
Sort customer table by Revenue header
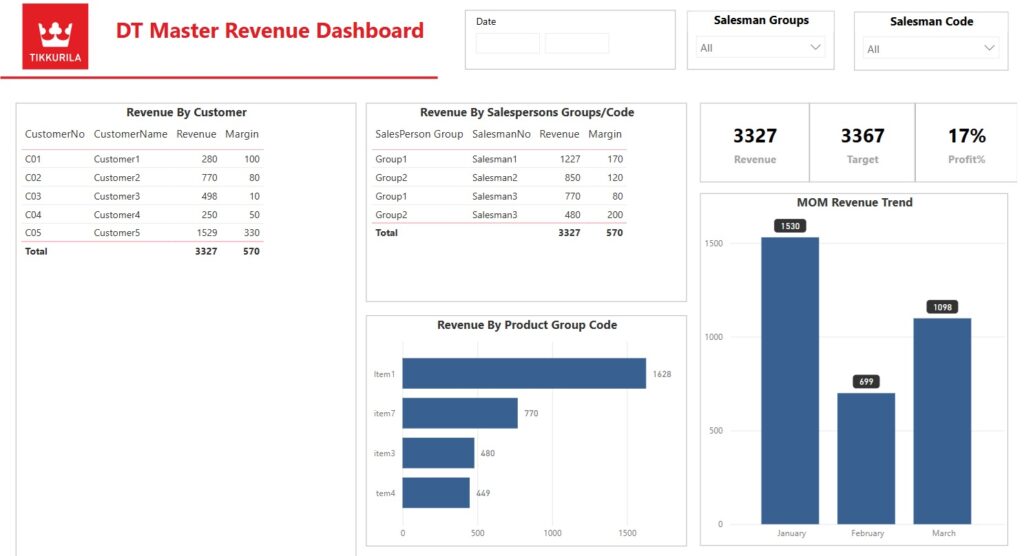tap(196, 134)
